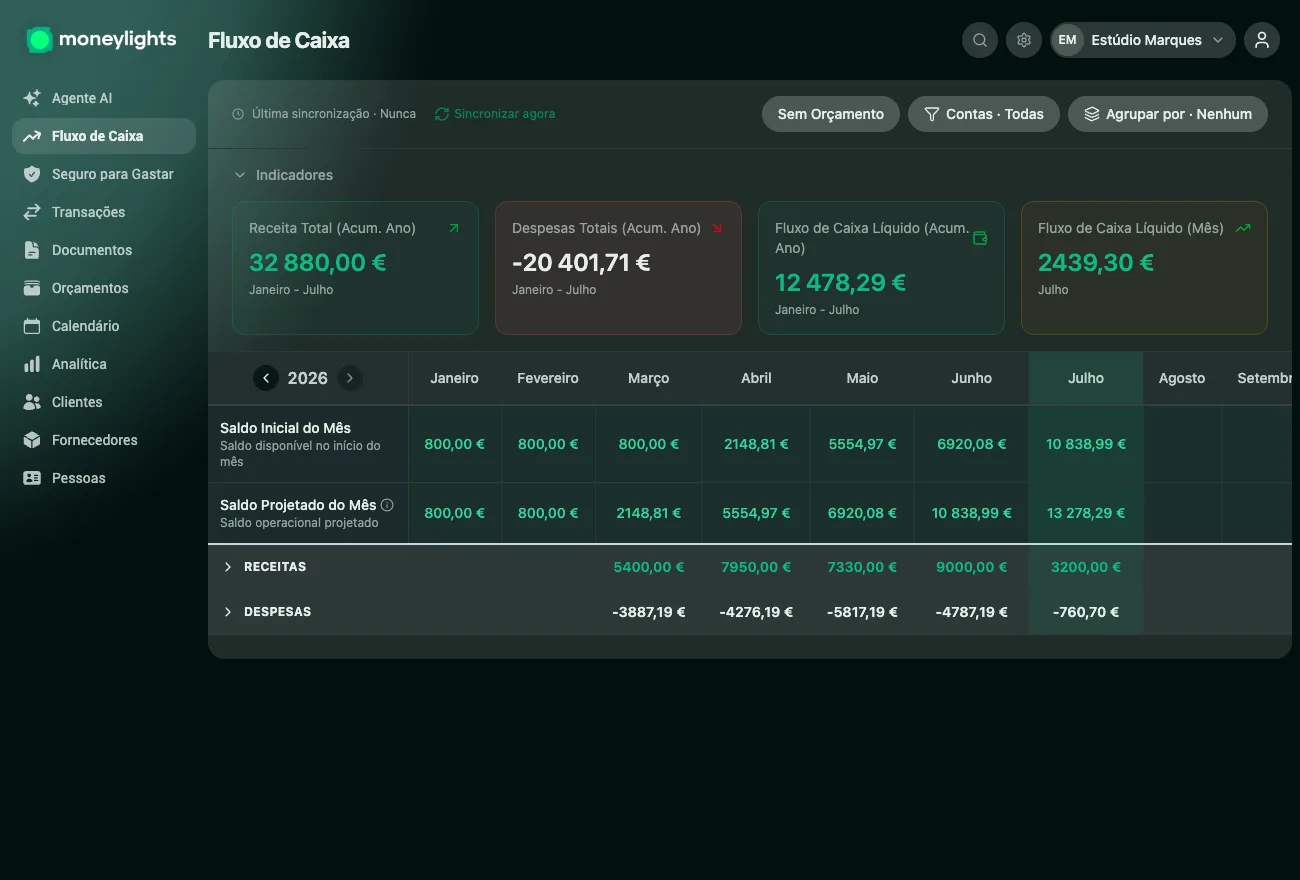Click the trend icon on Fluxo de Caixa Líquido (Mês) card

point(1243,228)
